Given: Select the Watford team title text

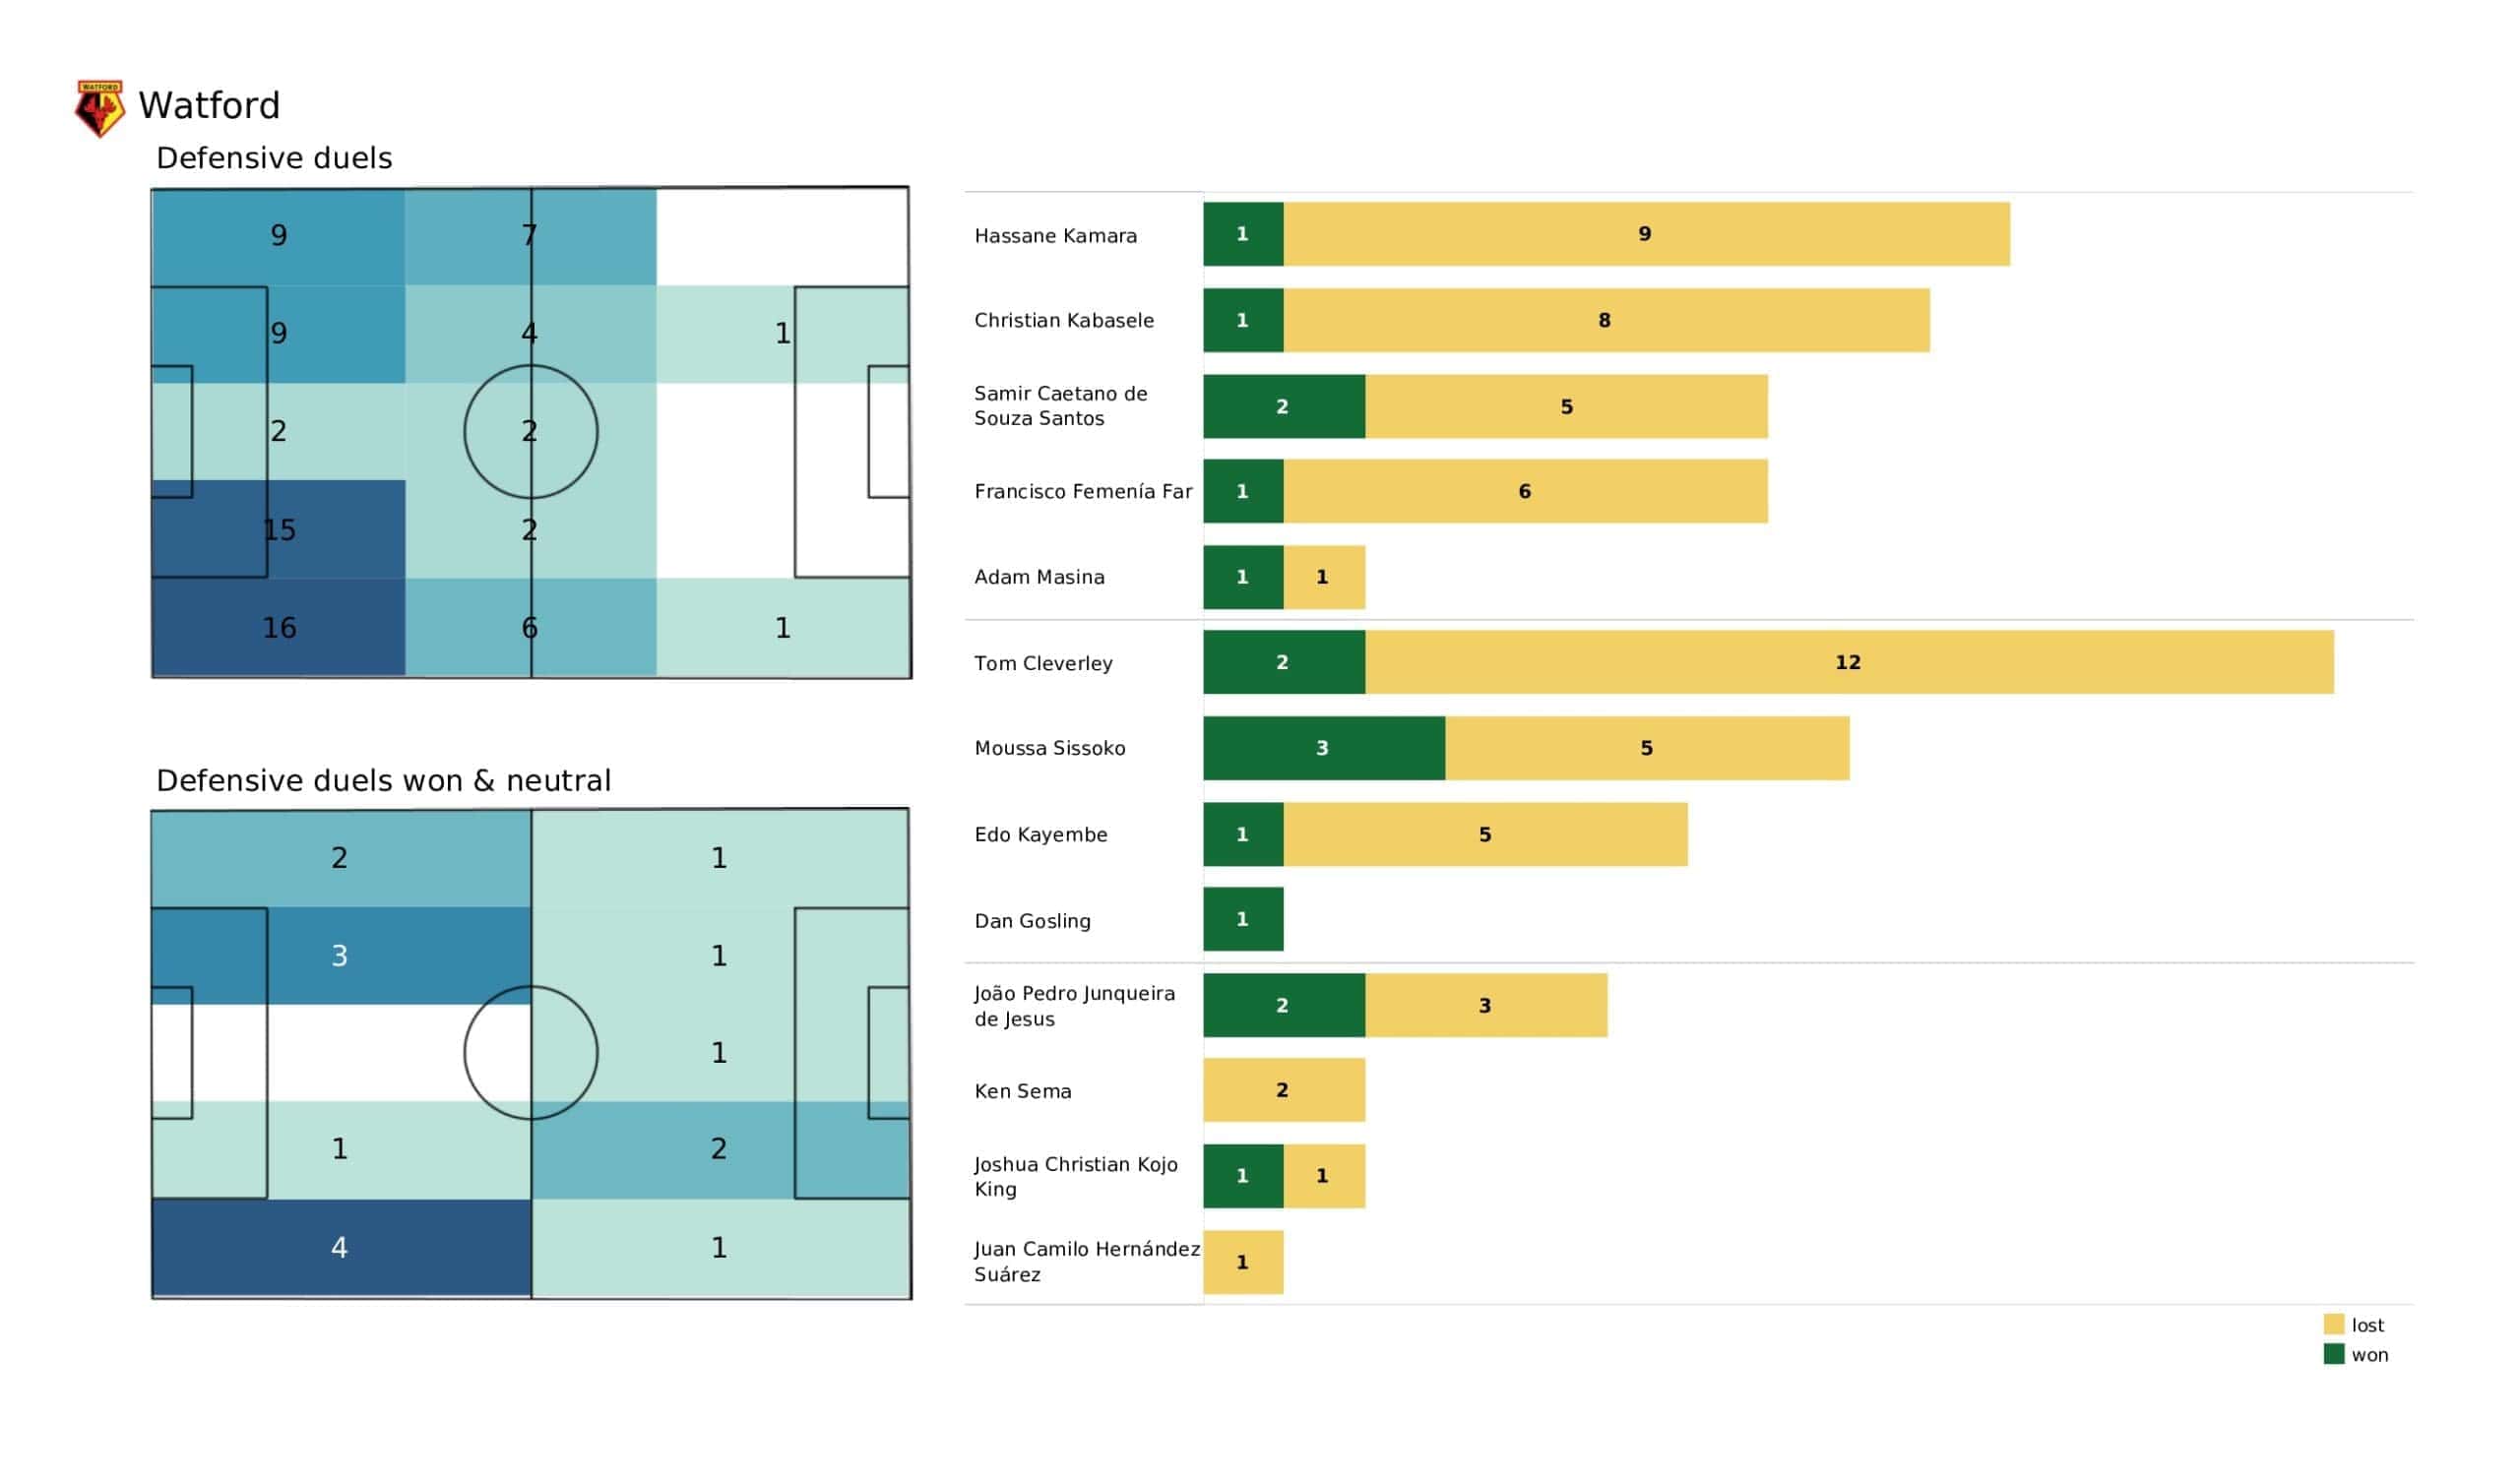Looking at the screenshot, I should [x=209, y=106].
